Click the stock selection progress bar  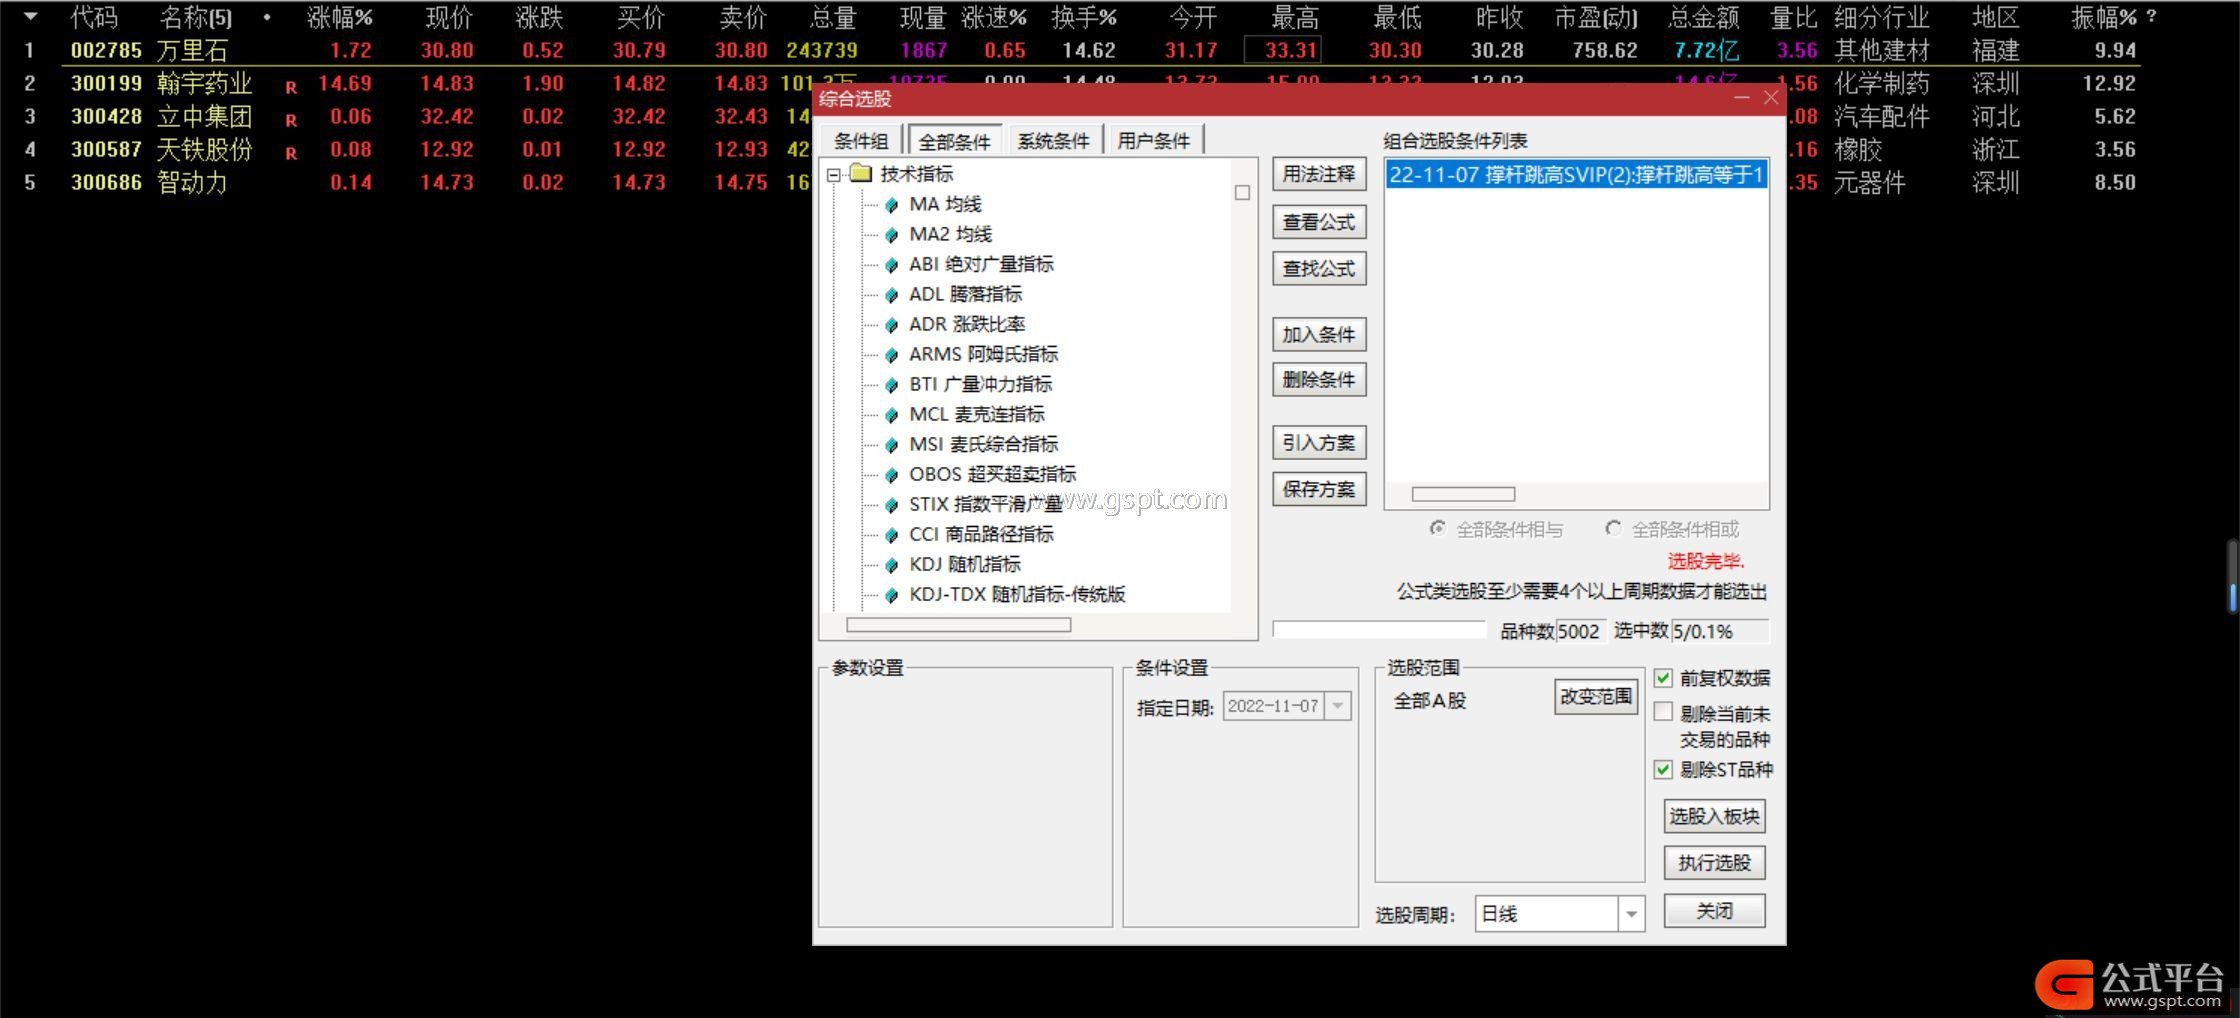click(1379, 630)
